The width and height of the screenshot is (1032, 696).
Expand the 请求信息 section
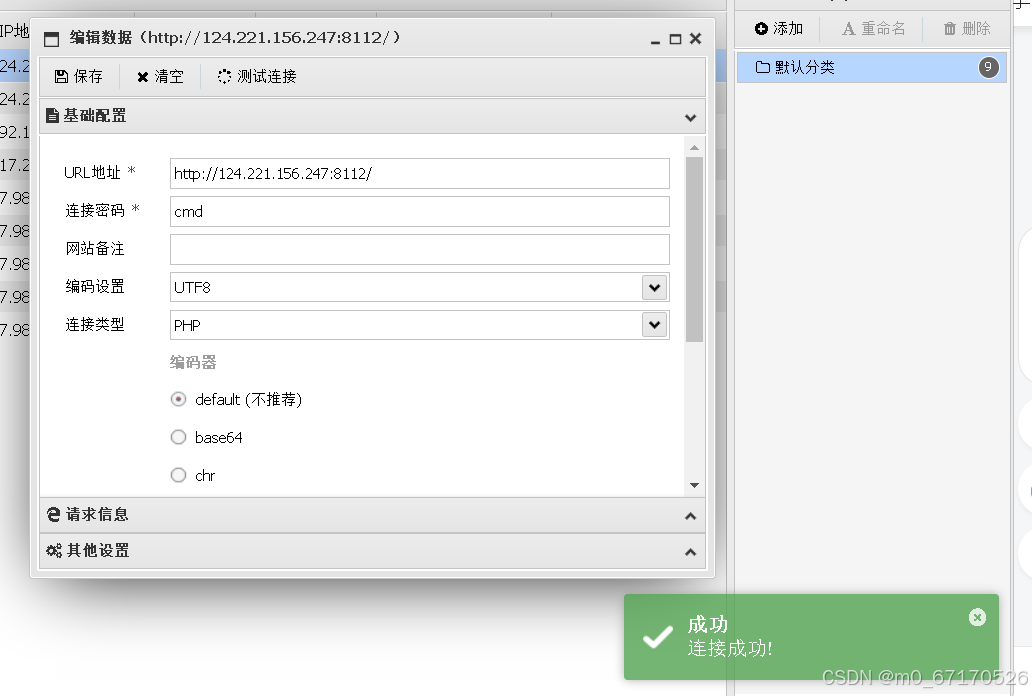pyautogui.click(x=690, y=514)
